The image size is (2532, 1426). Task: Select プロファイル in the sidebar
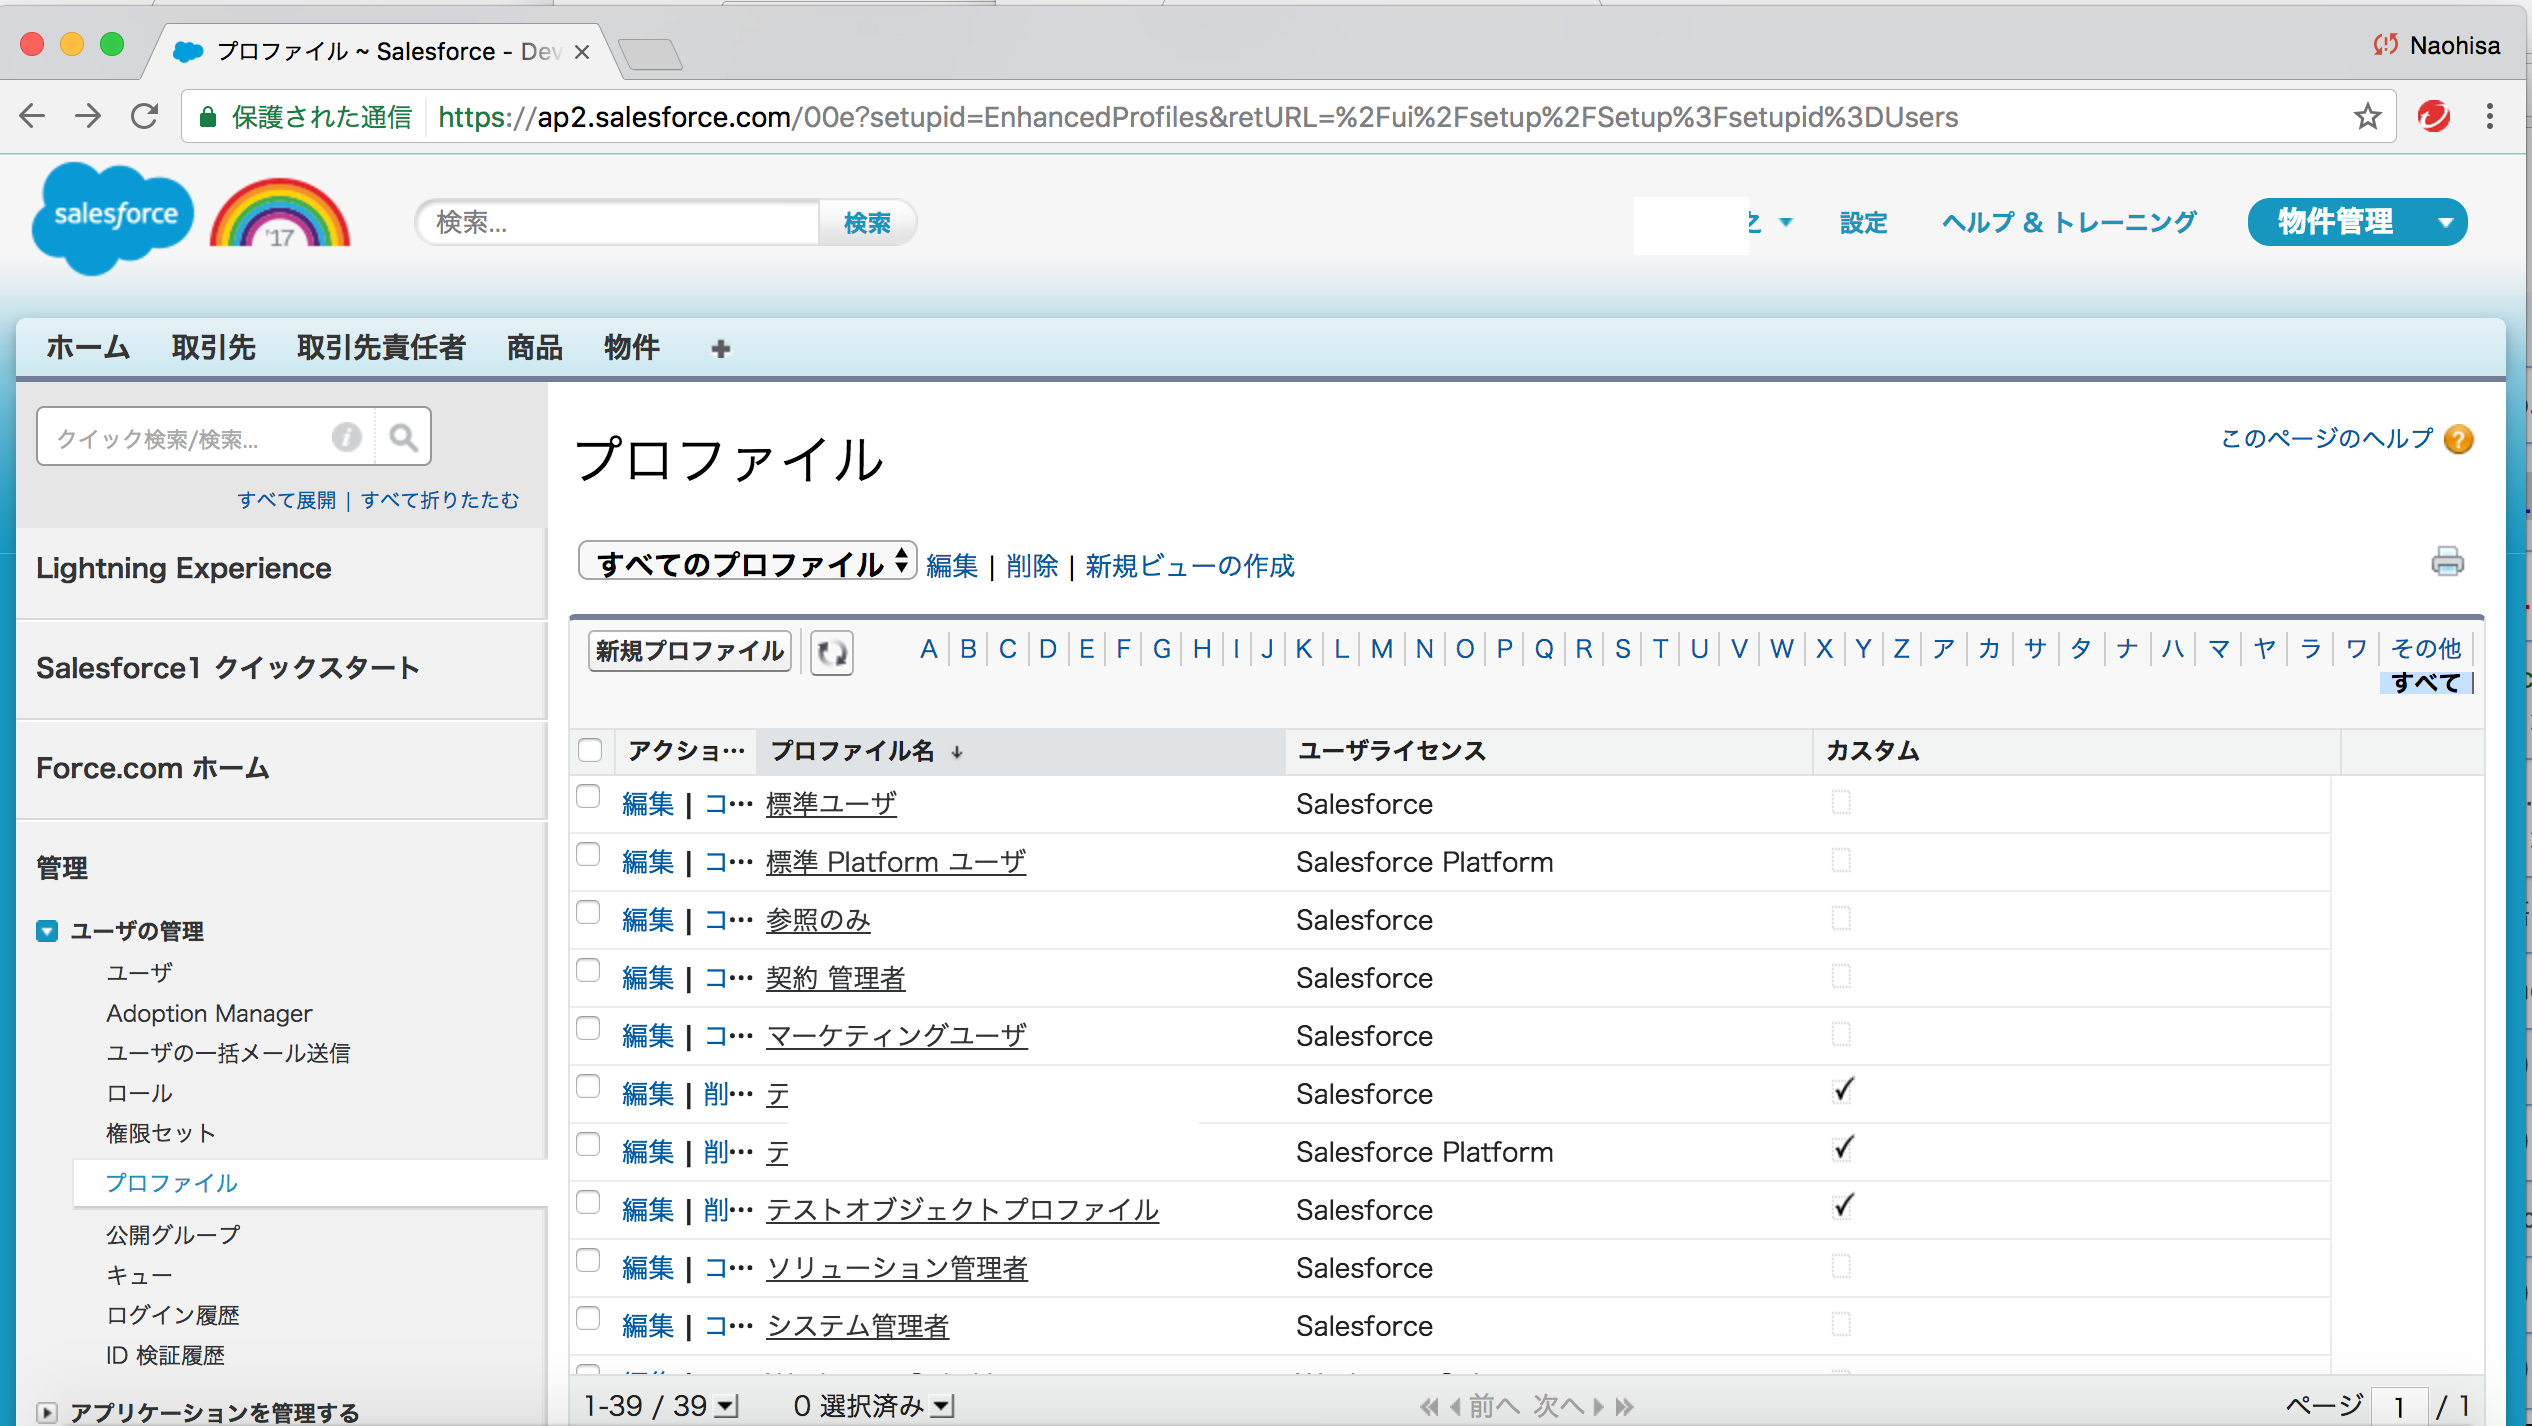(172, 1183)
